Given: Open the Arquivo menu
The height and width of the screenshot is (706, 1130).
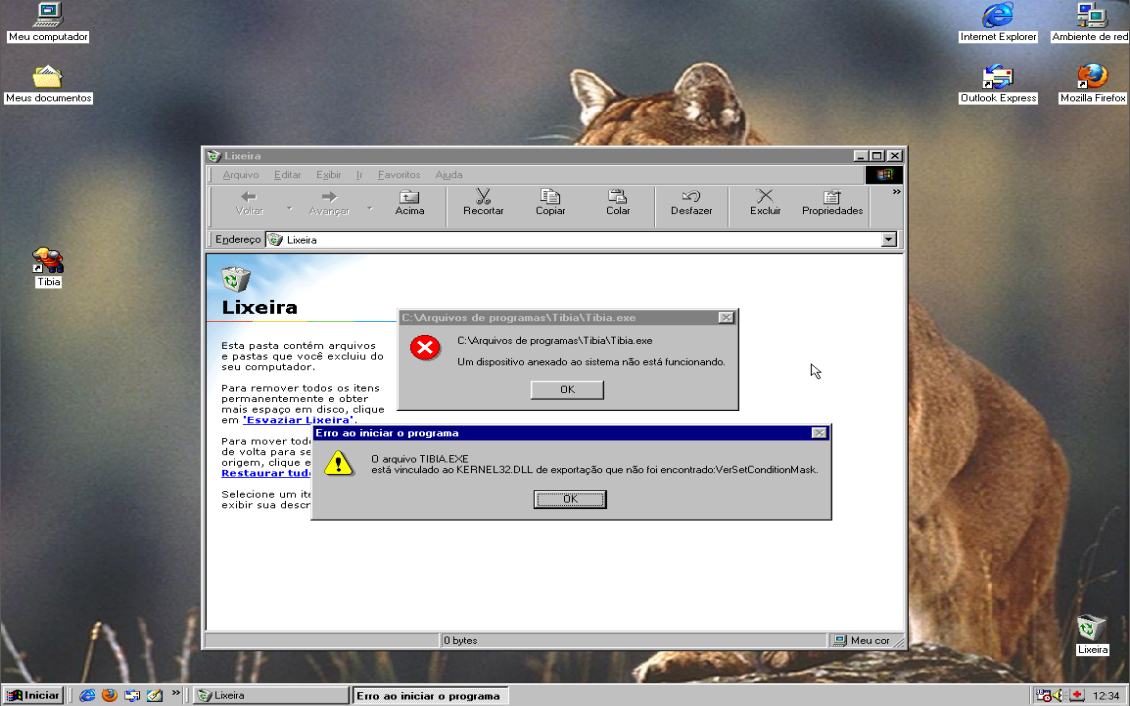Looking at the screenshot, I should pyautogui.click(x=240, y=175).
